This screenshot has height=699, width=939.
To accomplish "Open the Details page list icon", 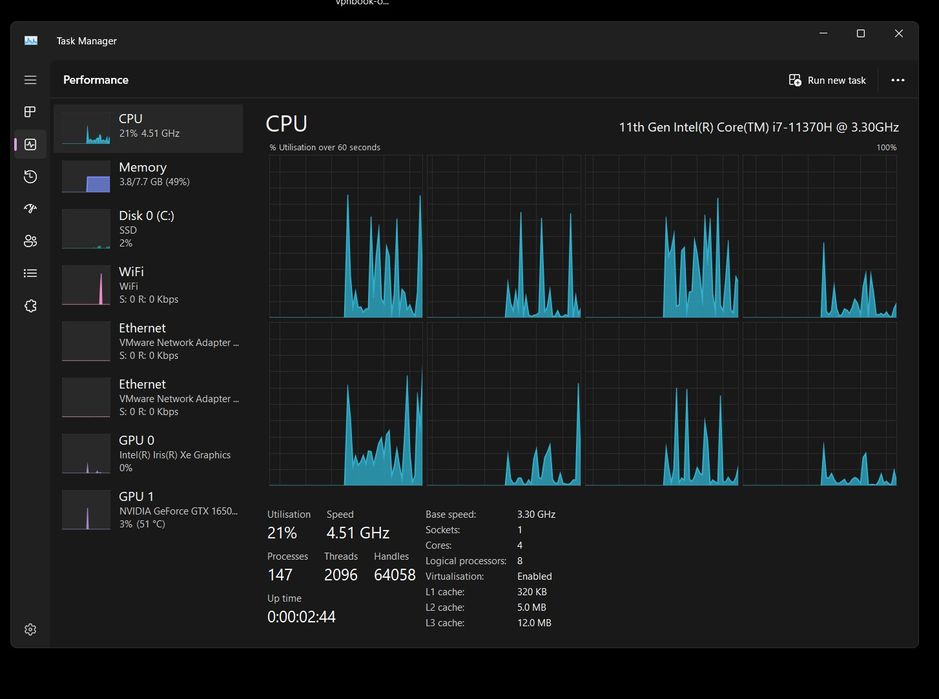I will [30, 273].
